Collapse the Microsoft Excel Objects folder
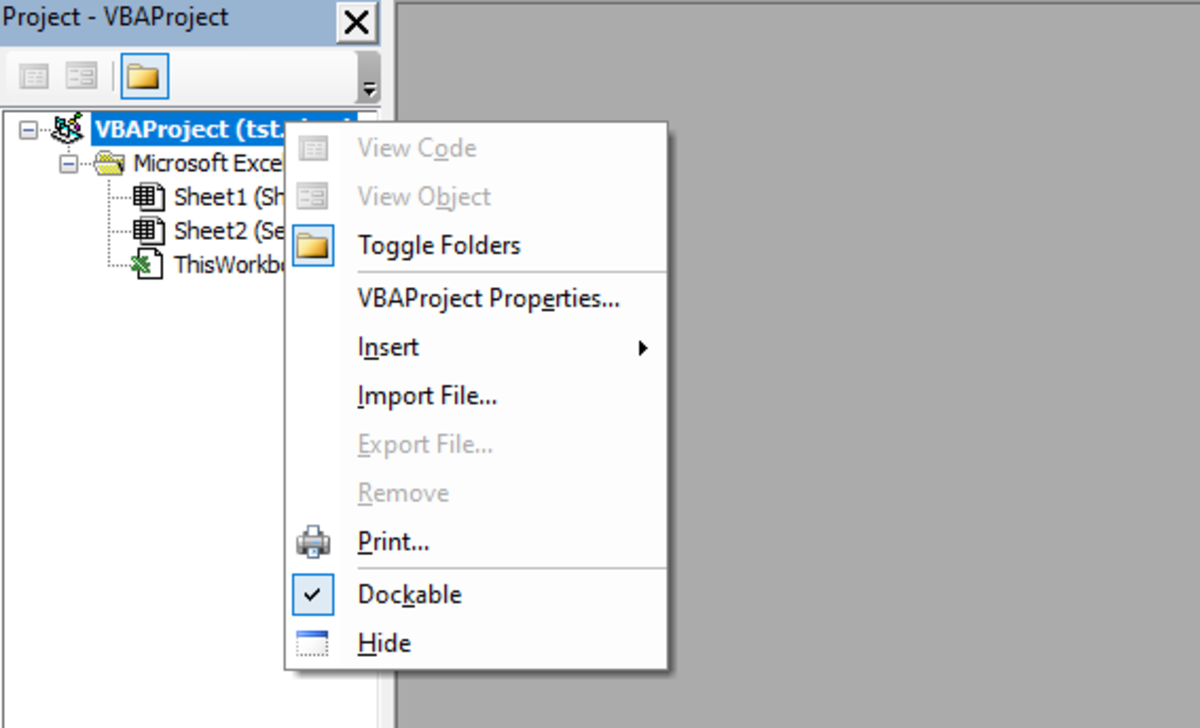Image resolution: width=1200 pixels, height=728 pixels. 68,163
